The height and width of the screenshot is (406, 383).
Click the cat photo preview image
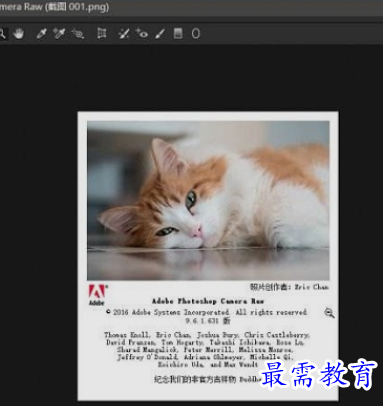pos(208,200)
